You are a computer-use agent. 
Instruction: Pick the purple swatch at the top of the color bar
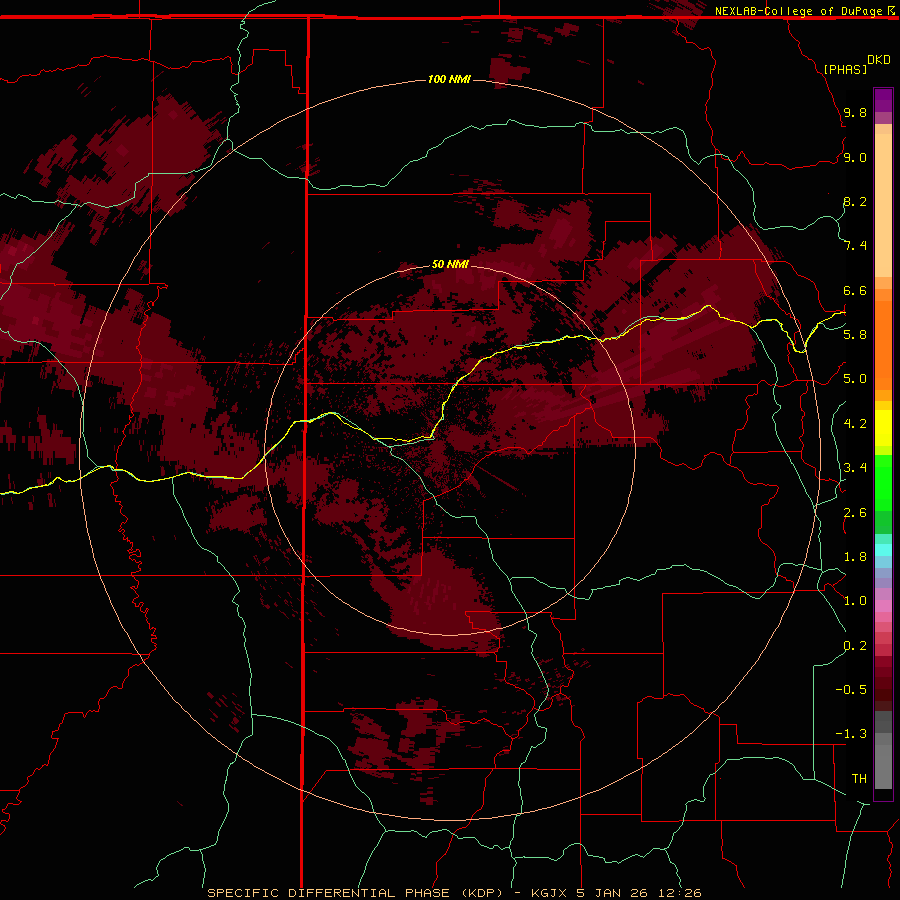pos(883,100)
